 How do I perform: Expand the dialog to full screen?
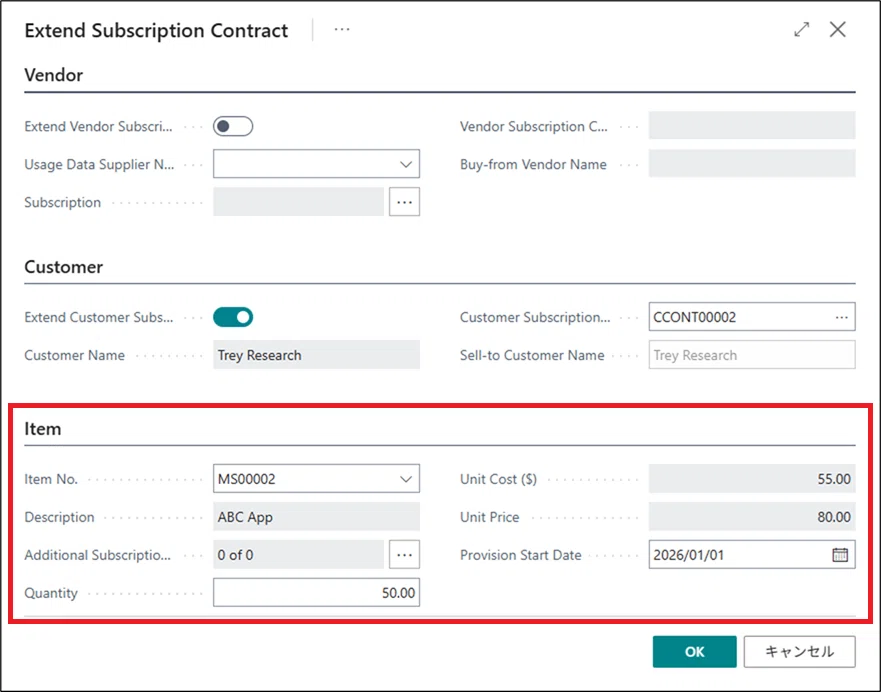(802, 29)
